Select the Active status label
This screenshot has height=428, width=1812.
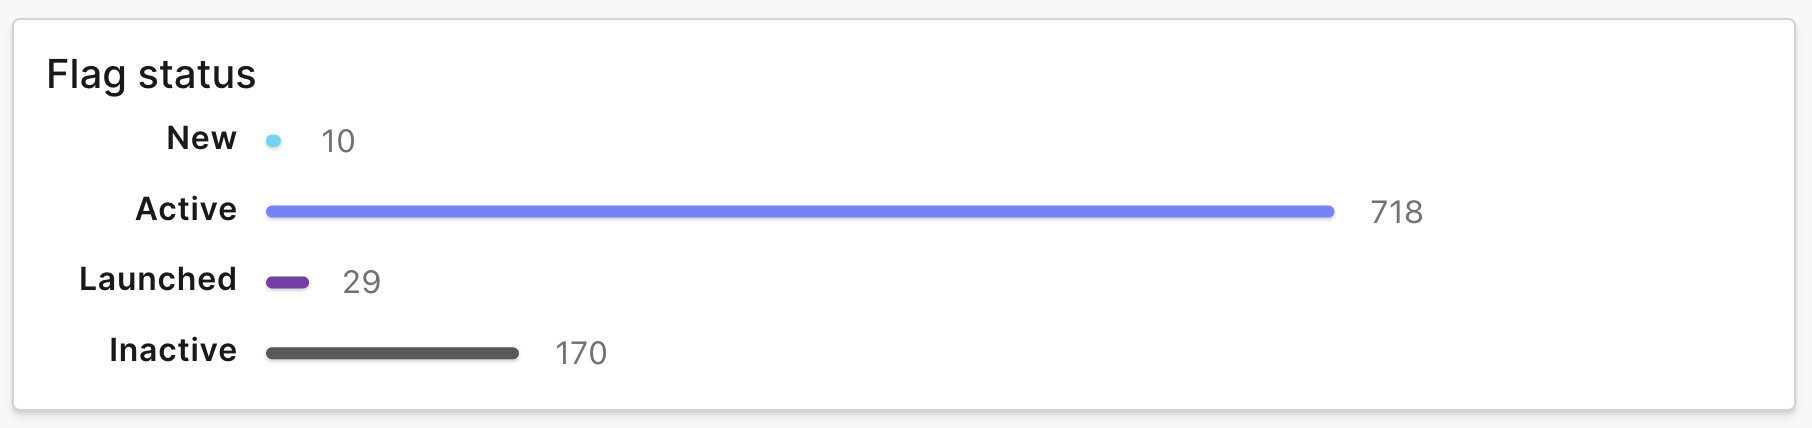186,209
